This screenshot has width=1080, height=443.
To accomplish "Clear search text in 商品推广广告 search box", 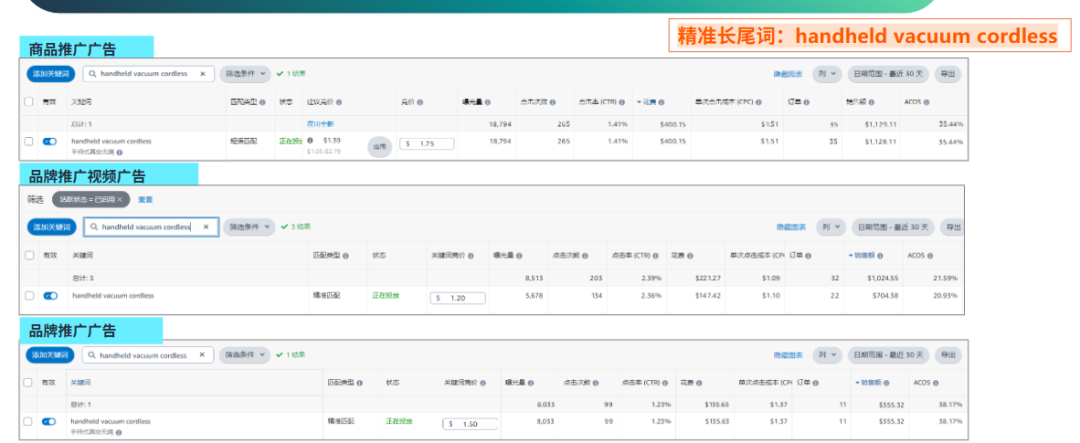I will pyautogui.click(x=202, y=74).
